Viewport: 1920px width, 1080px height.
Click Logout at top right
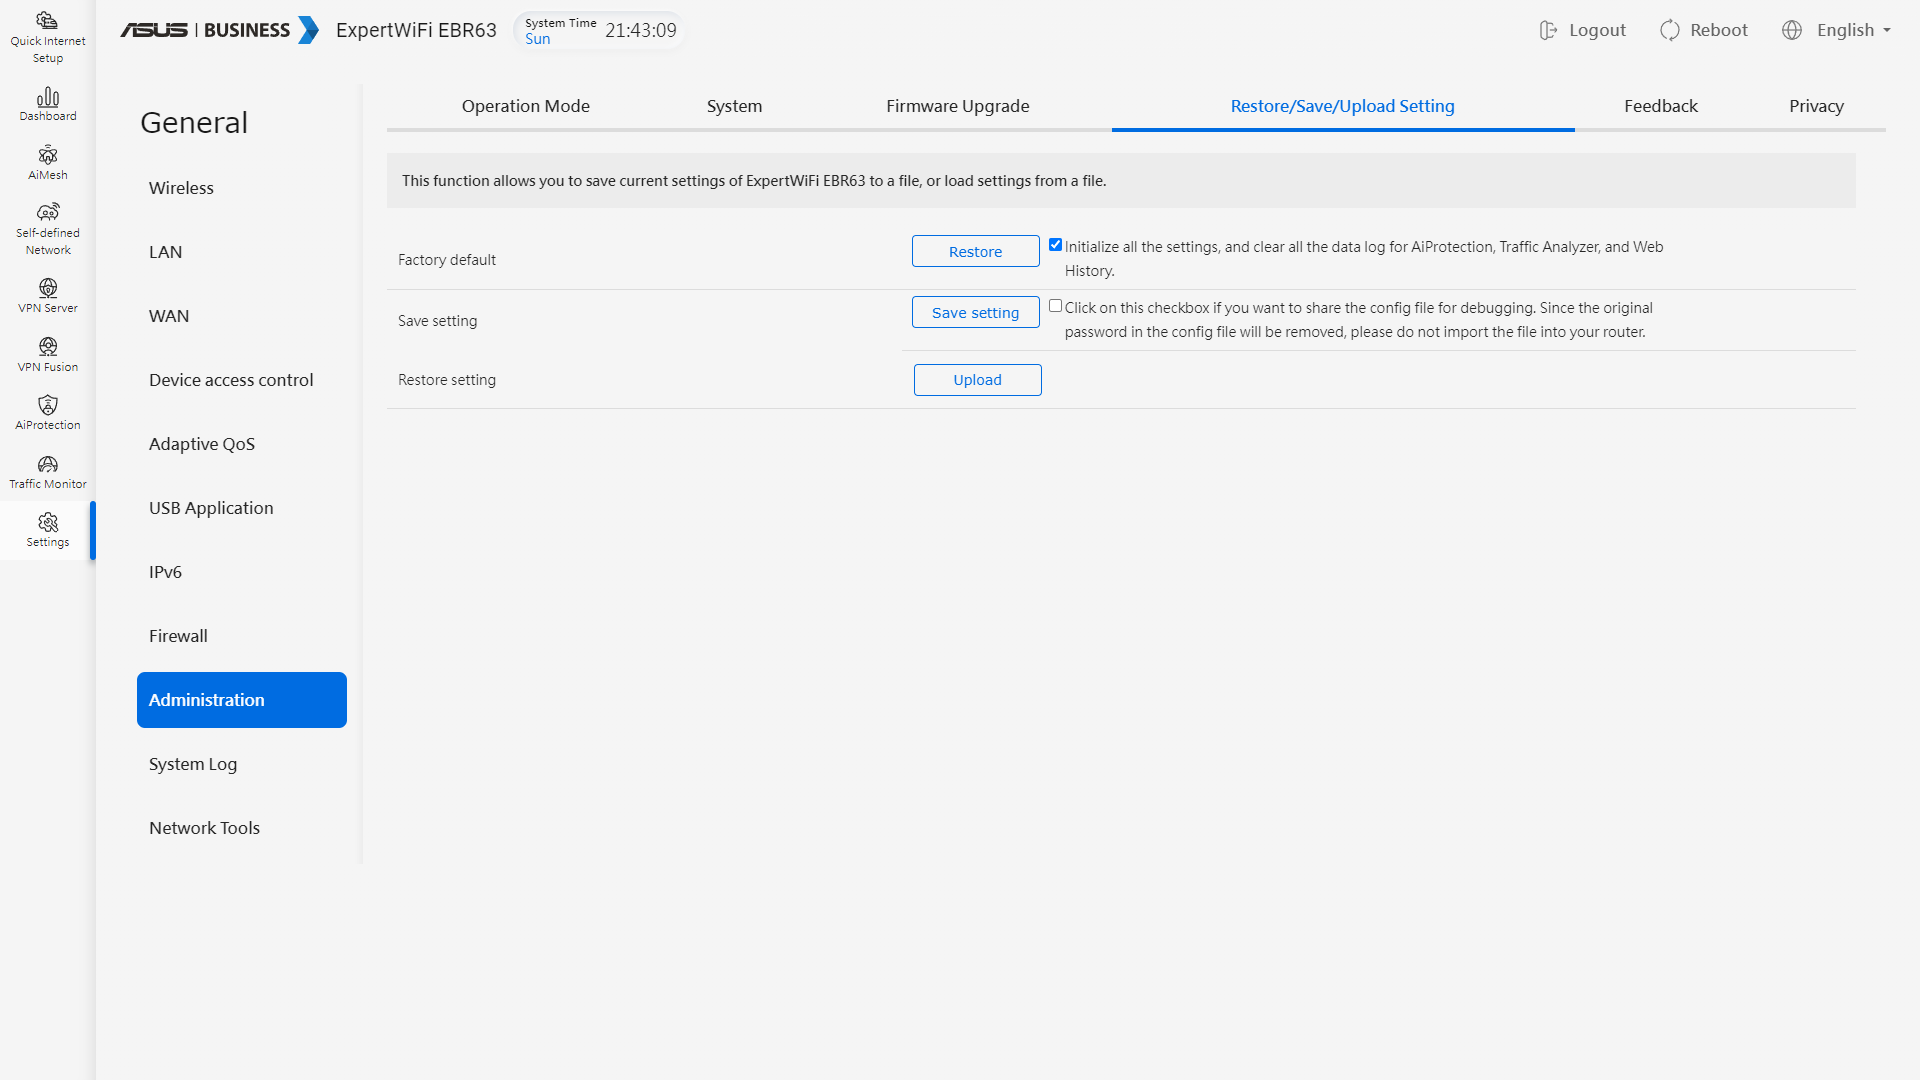click(1583, 30)
